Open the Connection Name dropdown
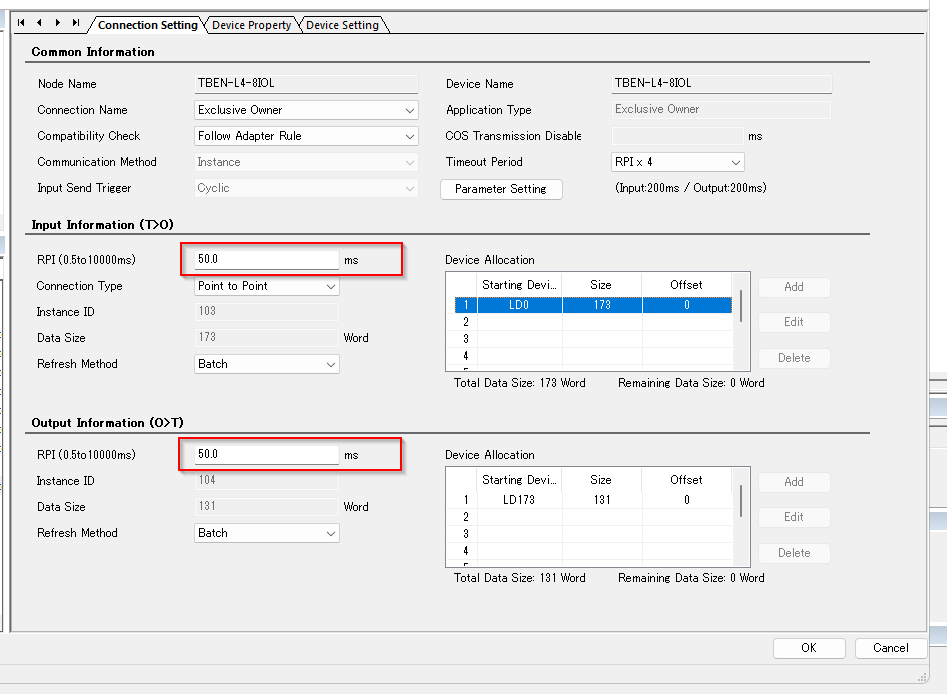This screenshot has width=947, height=694. 306,110
